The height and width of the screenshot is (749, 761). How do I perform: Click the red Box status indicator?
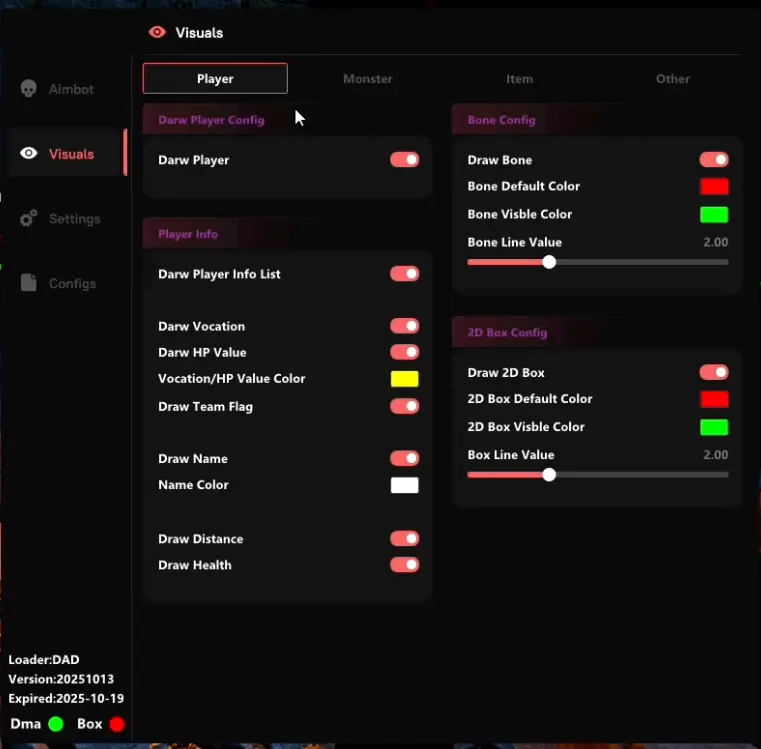coord(117,724)
